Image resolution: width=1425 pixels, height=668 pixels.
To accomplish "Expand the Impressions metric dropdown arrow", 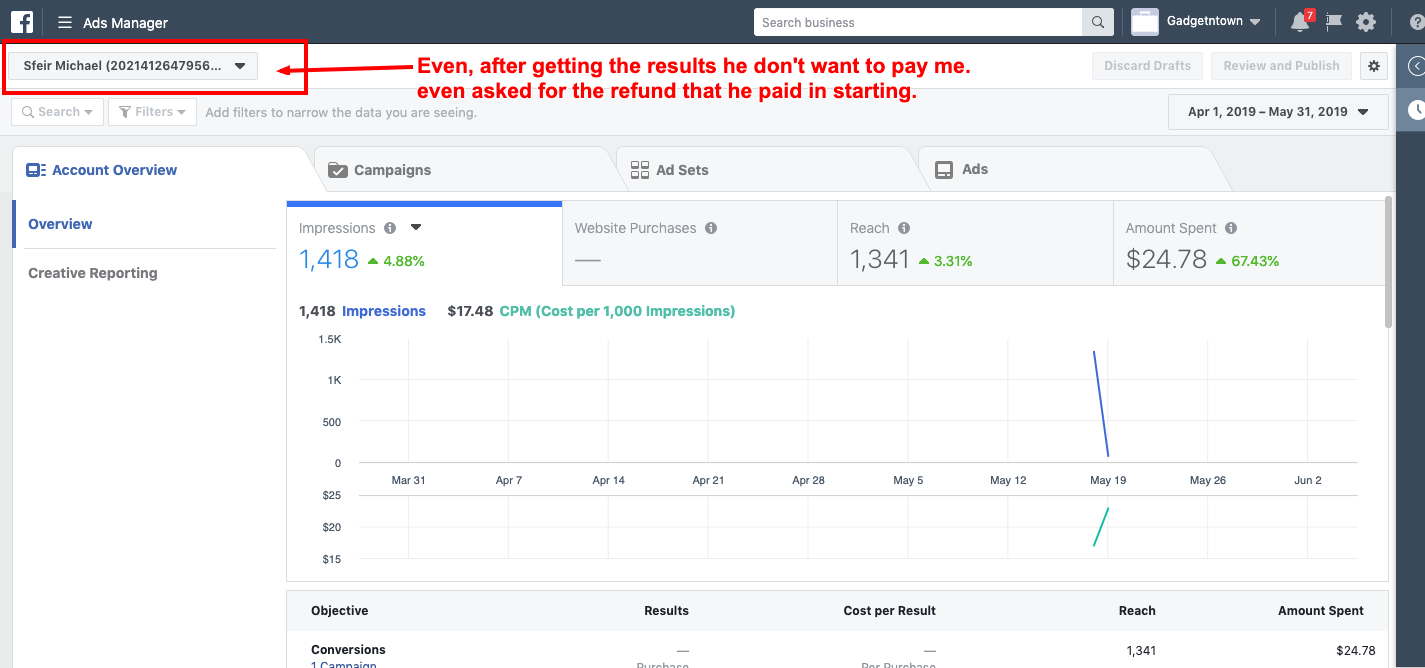I will (x=417, y=227).
